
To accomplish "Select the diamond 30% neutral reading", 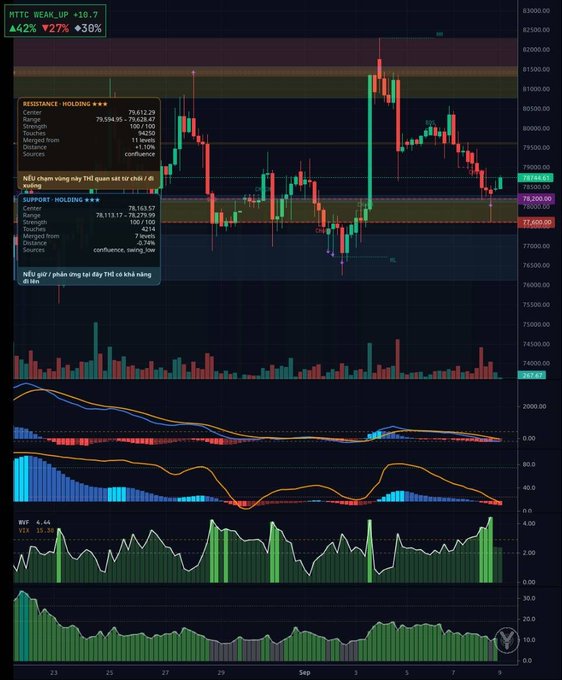I will pyautogui.click(x=88, y=29).
